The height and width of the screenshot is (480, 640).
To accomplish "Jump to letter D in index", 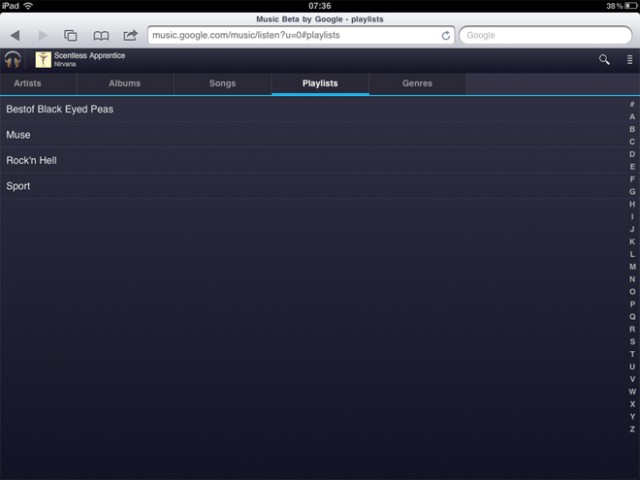I will [x=632, y=154].
